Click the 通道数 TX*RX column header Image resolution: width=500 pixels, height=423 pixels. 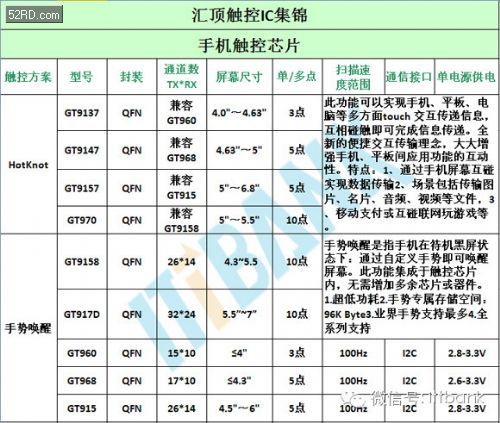[182, 77]
